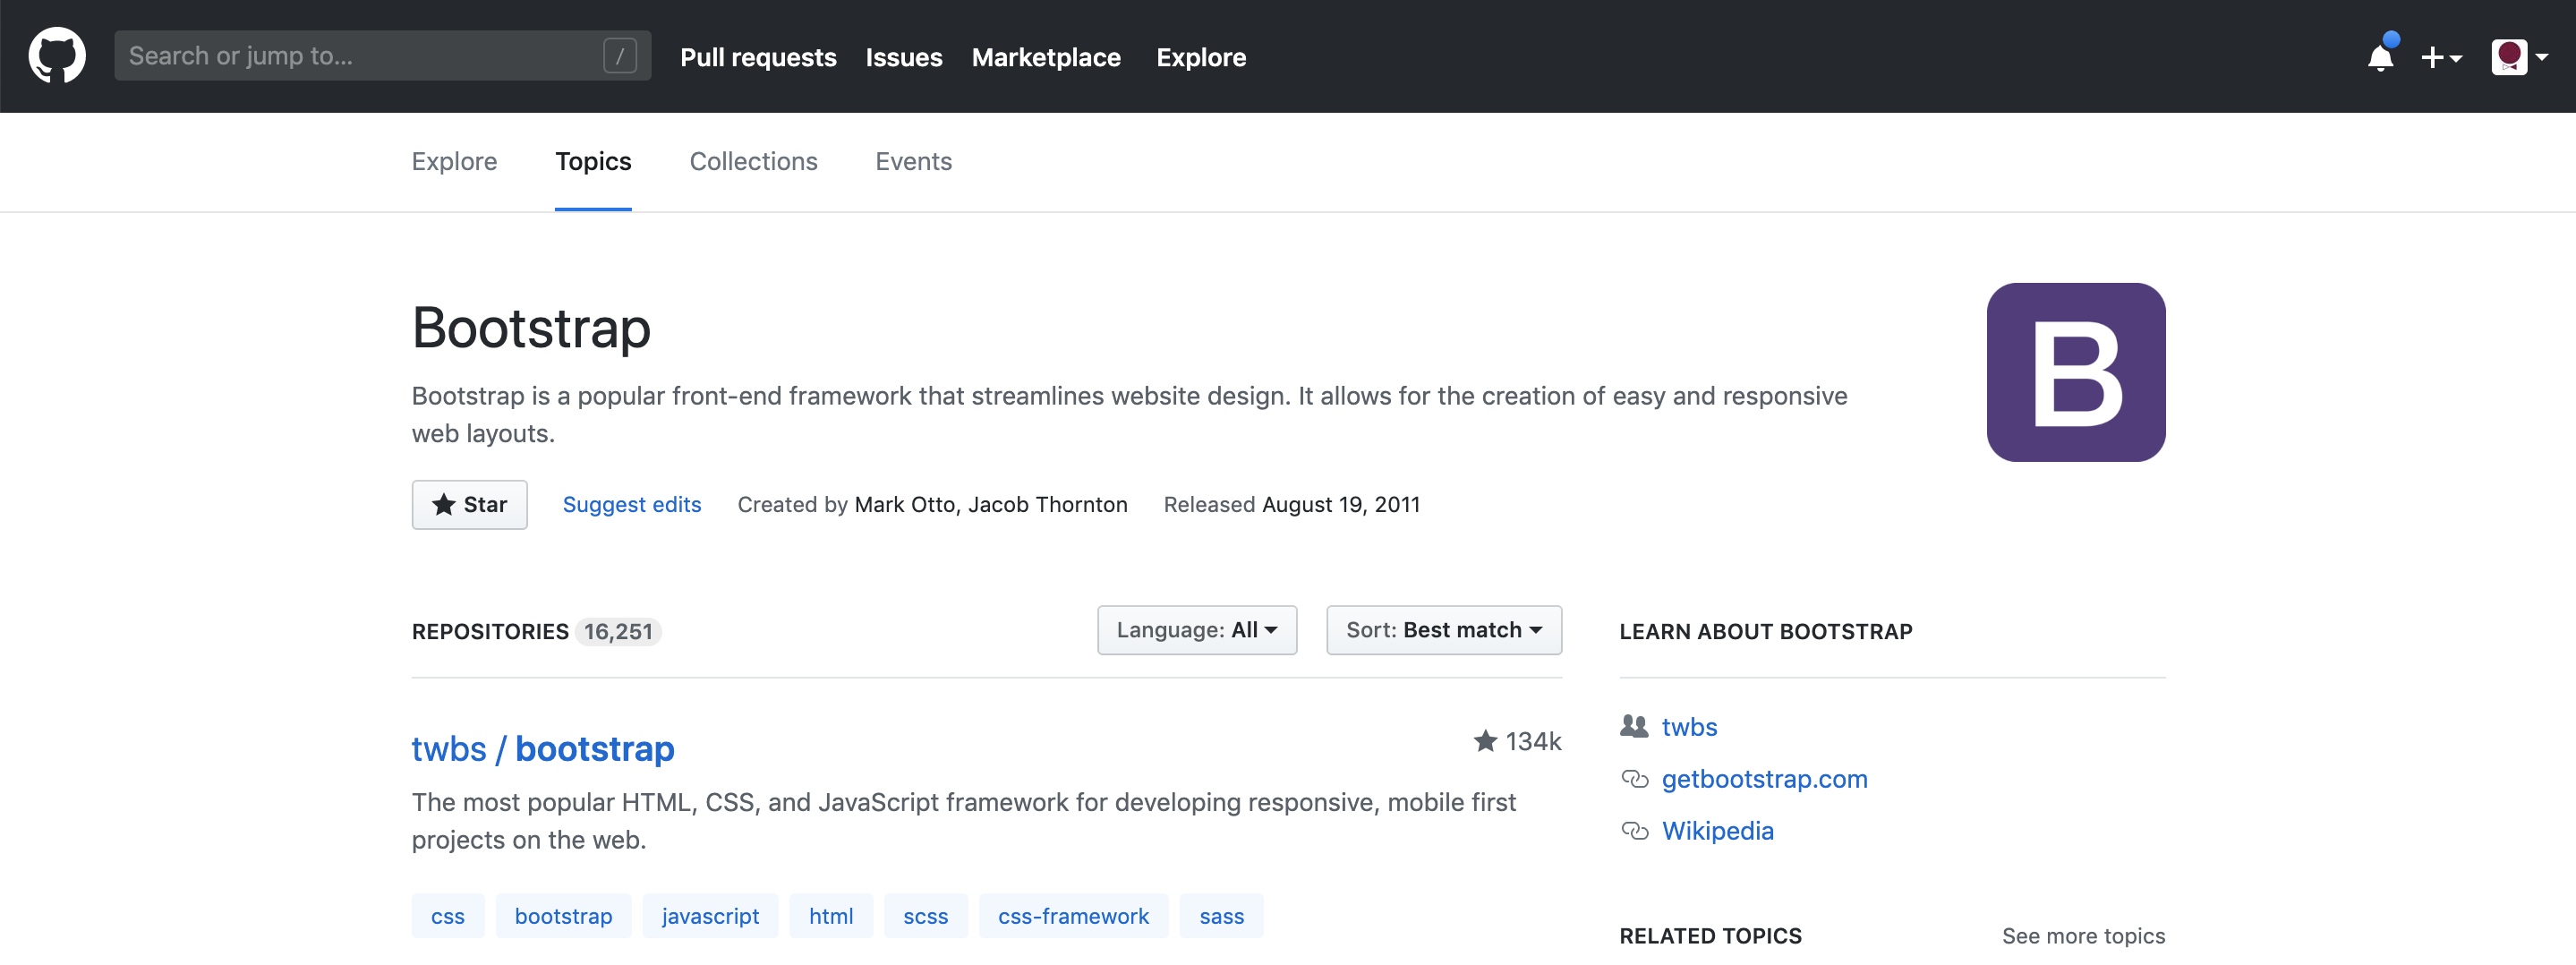The image size is (2576, 965).
Task: Click the purple Bootstrap B logo
Action: click(2076, 372)
